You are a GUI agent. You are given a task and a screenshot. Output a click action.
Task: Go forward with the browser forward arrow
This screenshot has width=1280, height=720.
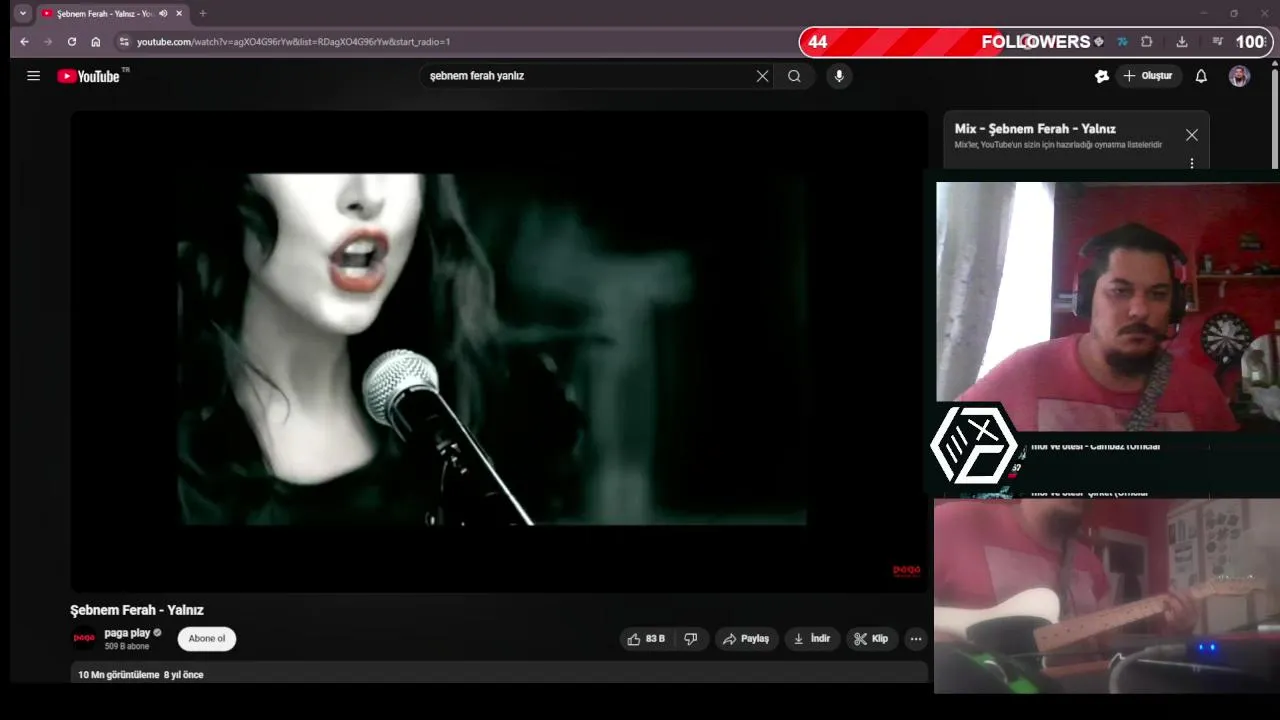tap(47, 42)
